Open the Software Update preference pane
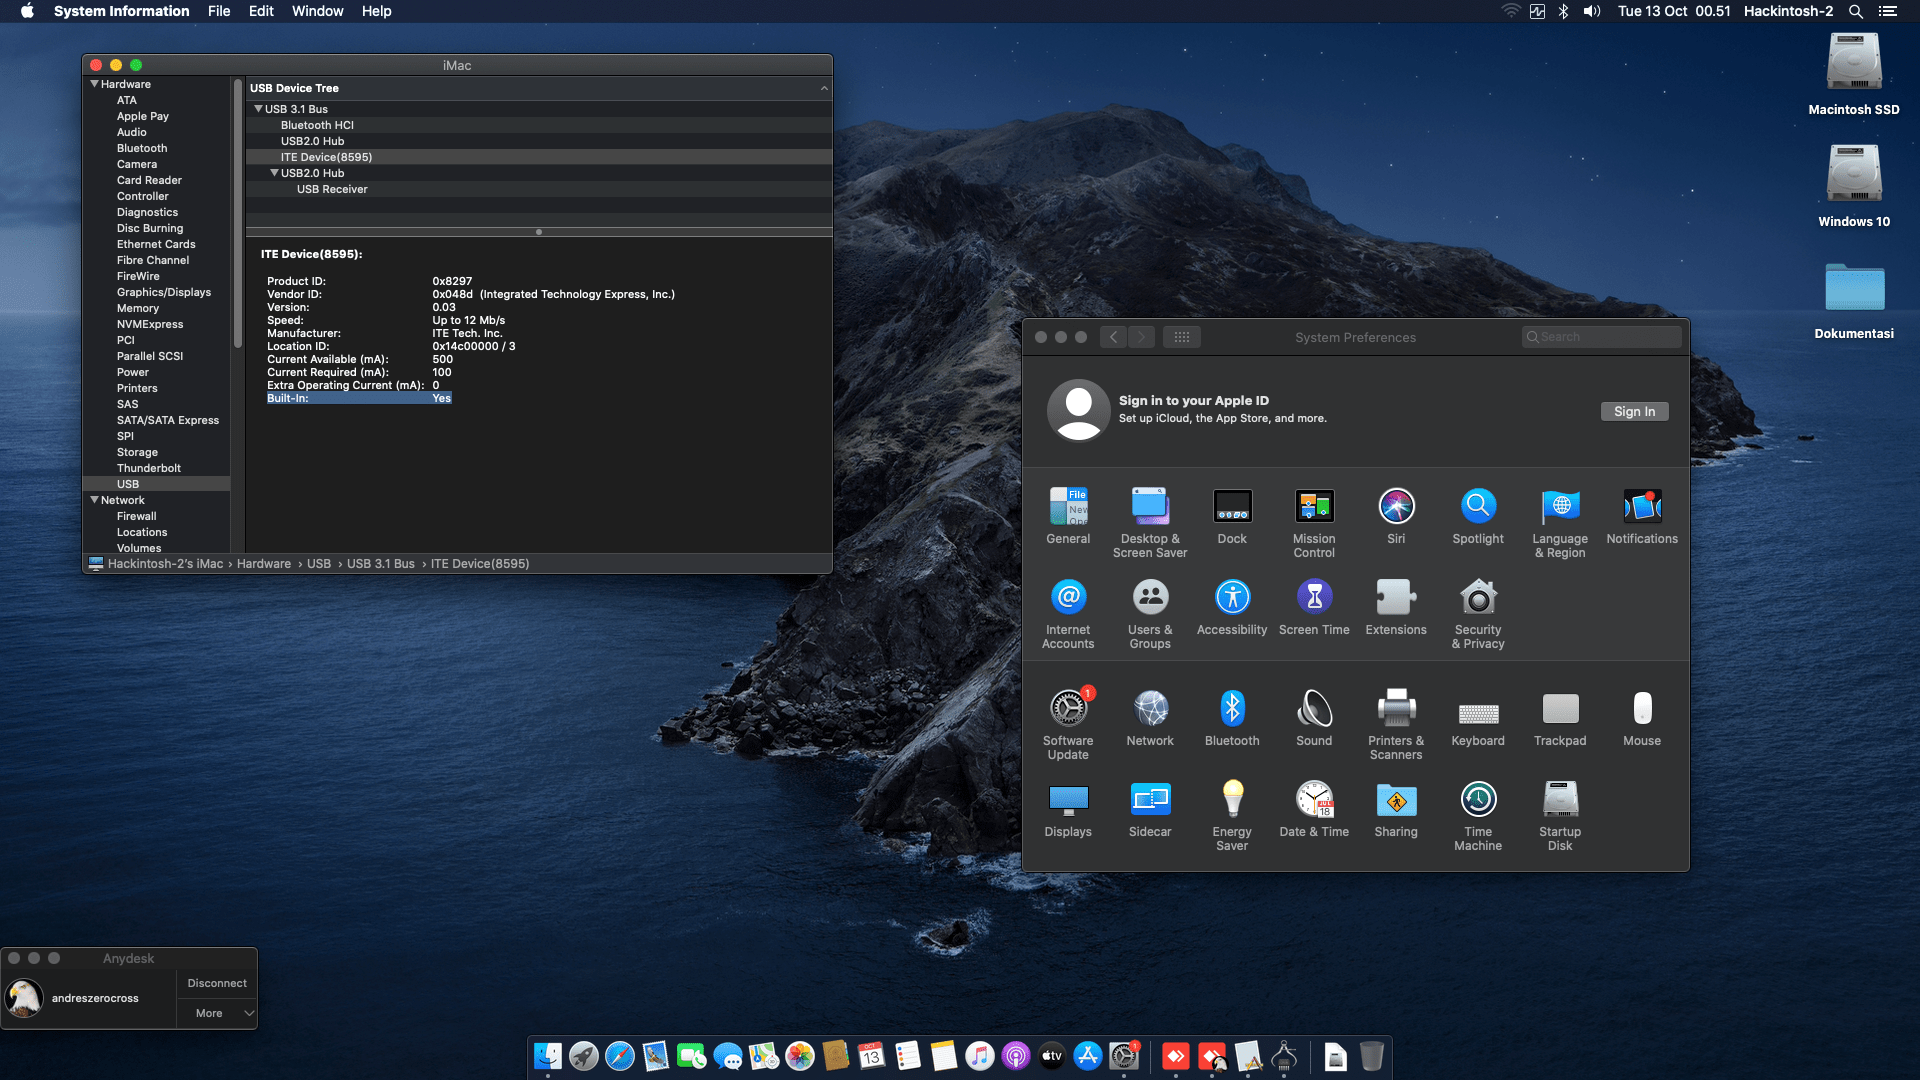Viewport: 1920px width, 1080px height. point(1068,725)
